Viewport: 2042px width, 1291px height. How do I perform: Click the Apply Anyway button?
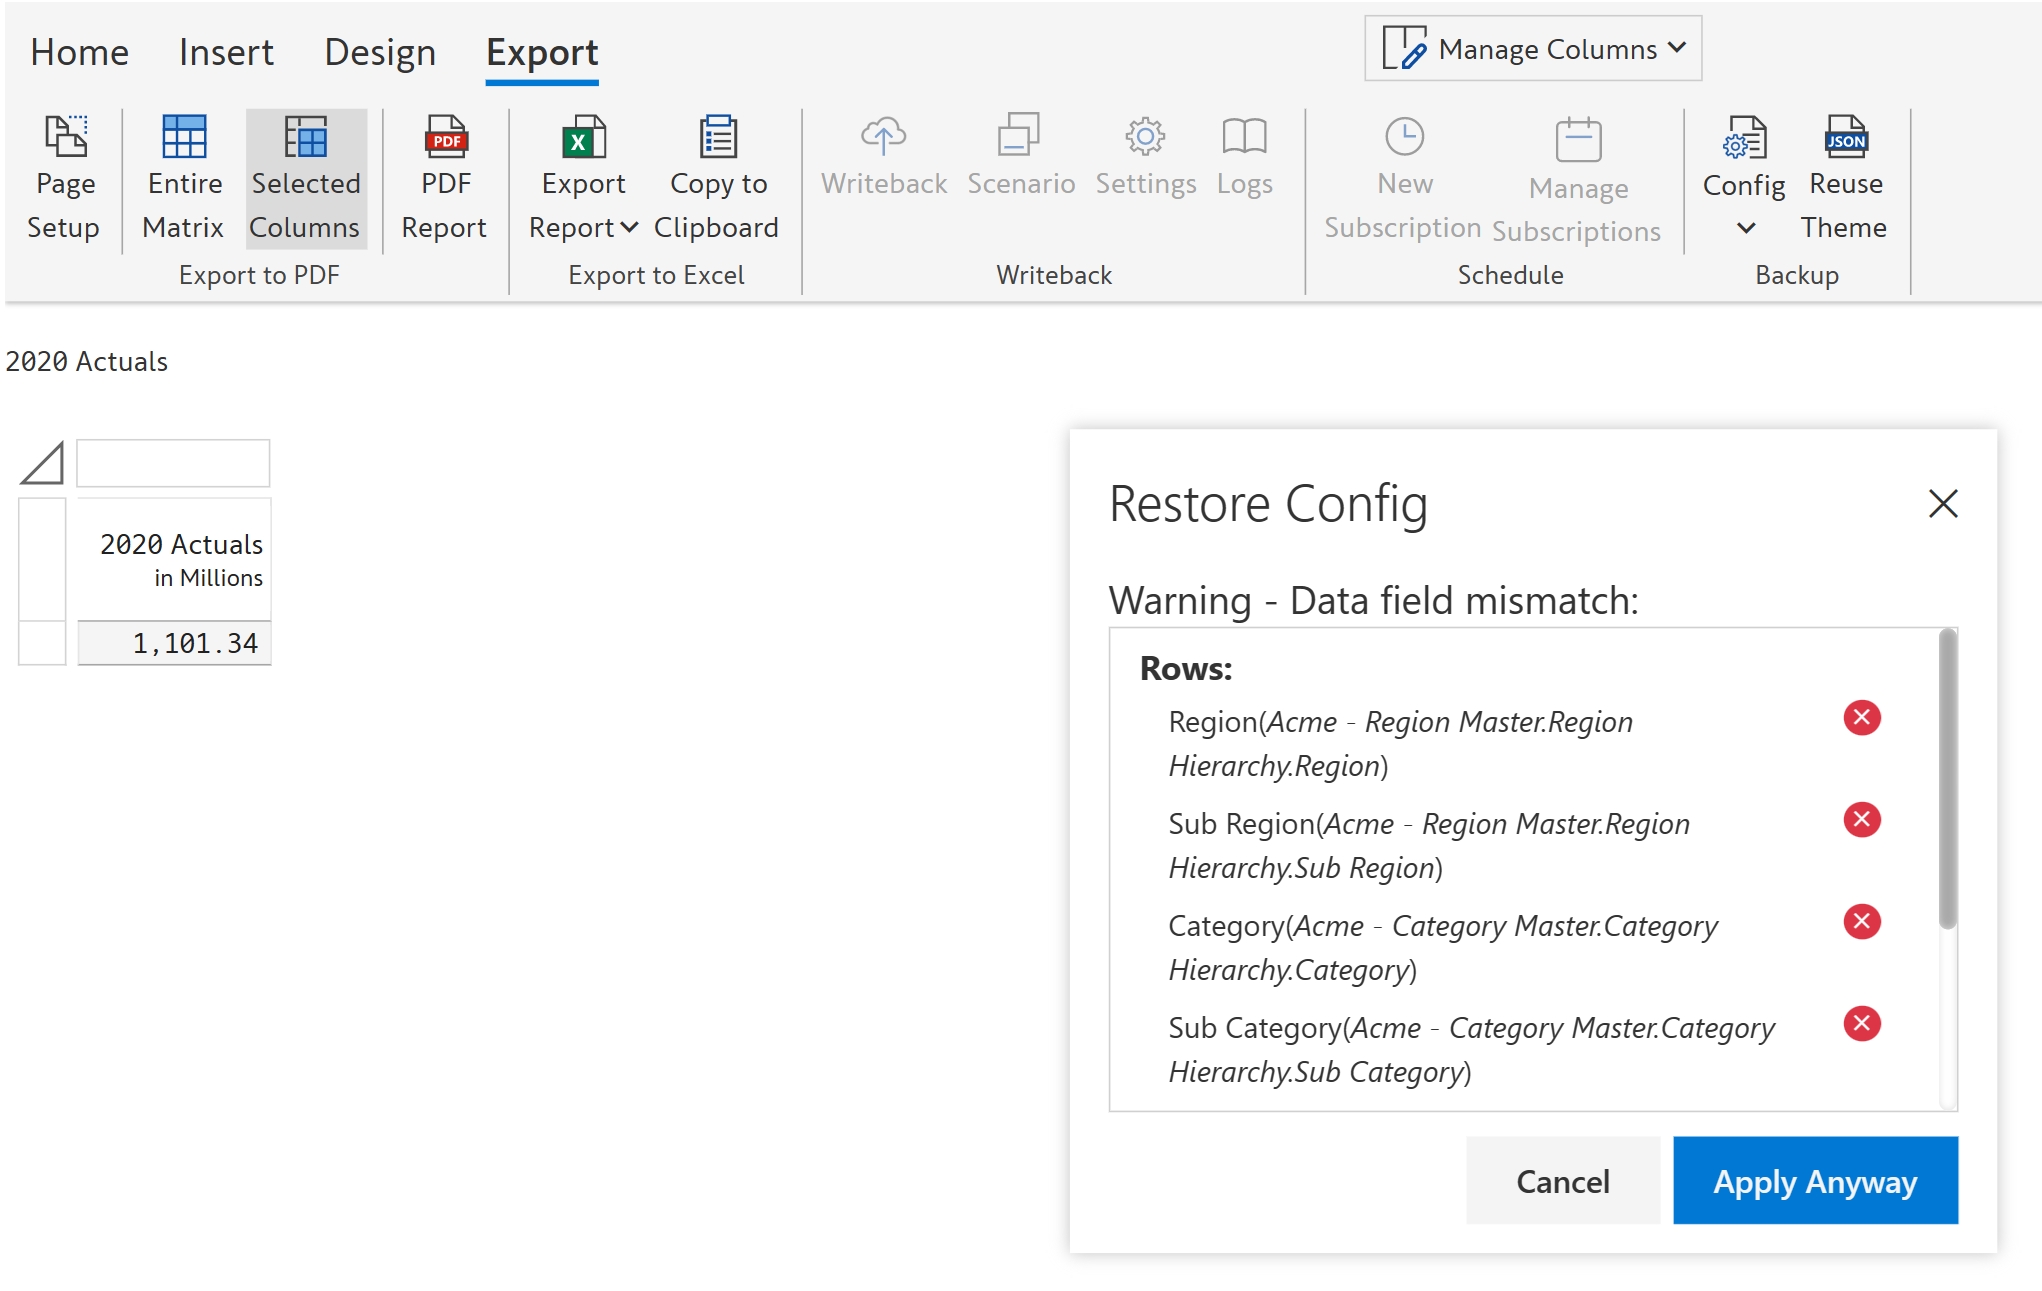1815,1181
